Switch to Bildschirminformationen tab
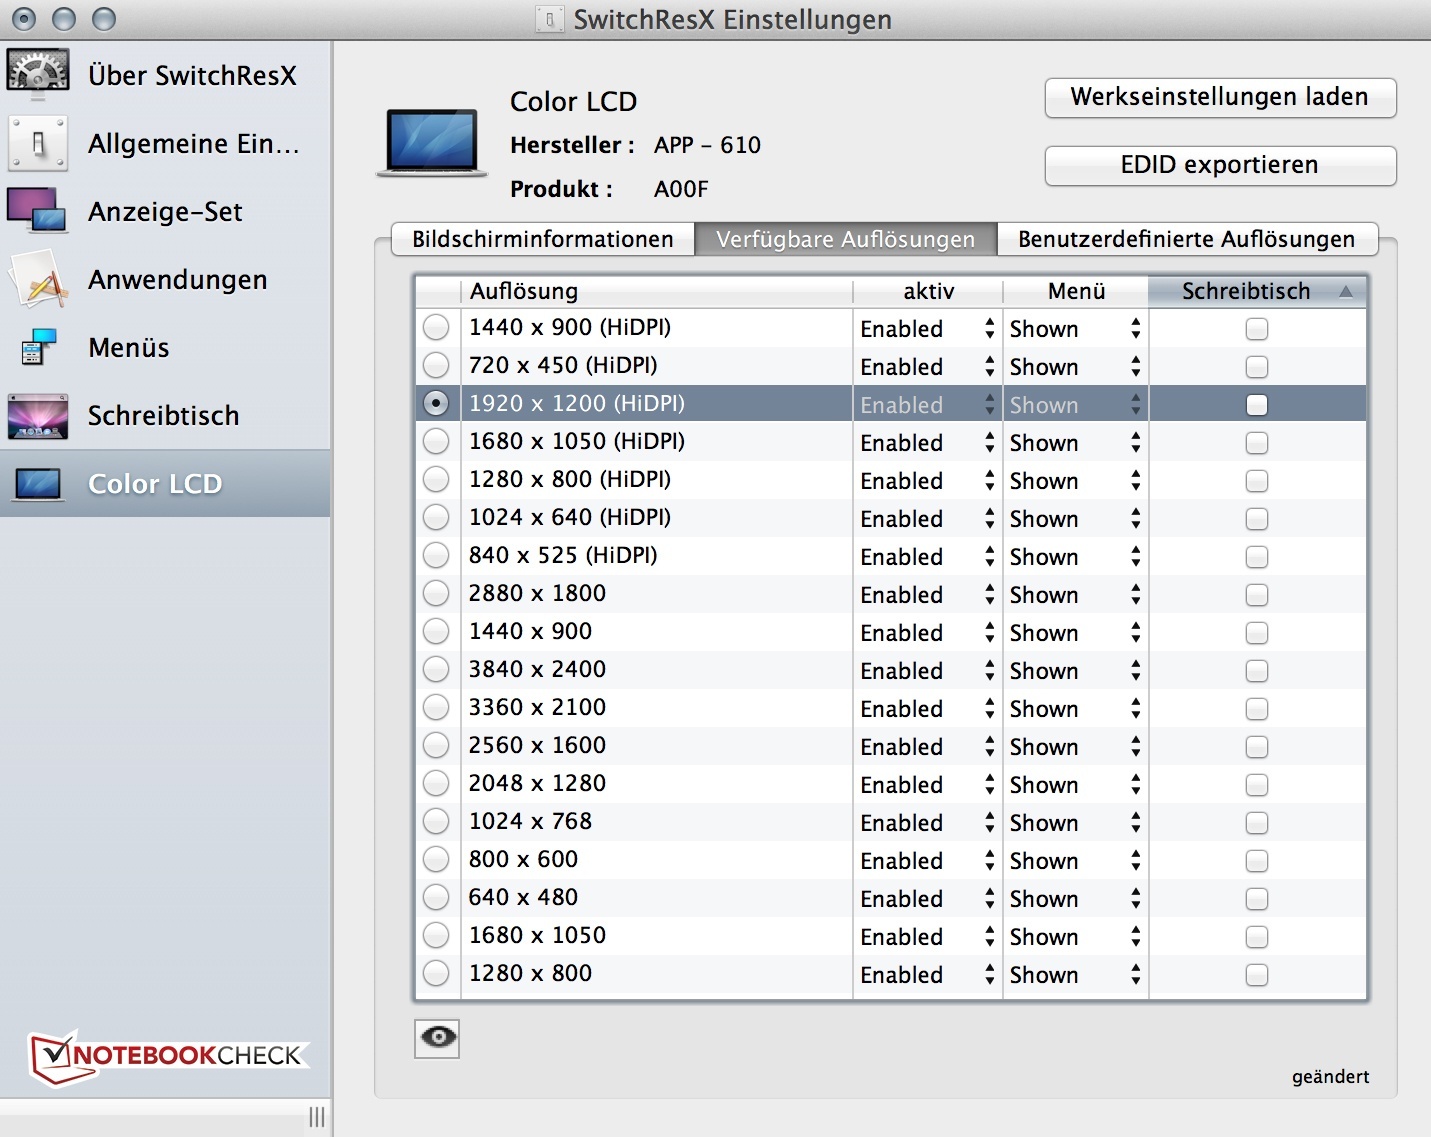The width and height of the screenshot is (1431, 1137). click(x=543, y=239)
